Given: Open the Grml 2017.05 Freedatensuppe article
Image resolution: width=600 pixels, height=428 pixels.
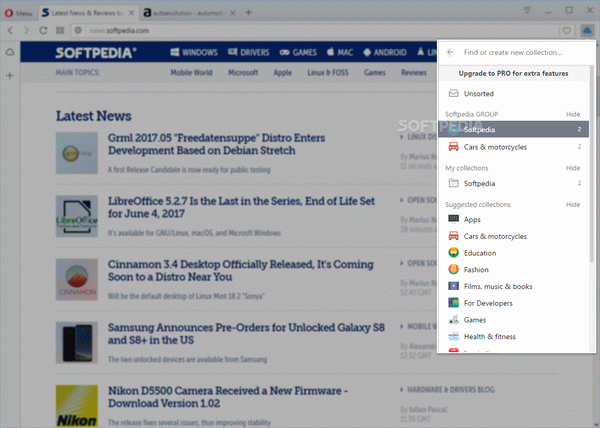Looking at the screenshot, I should click(x=216, y=144).
